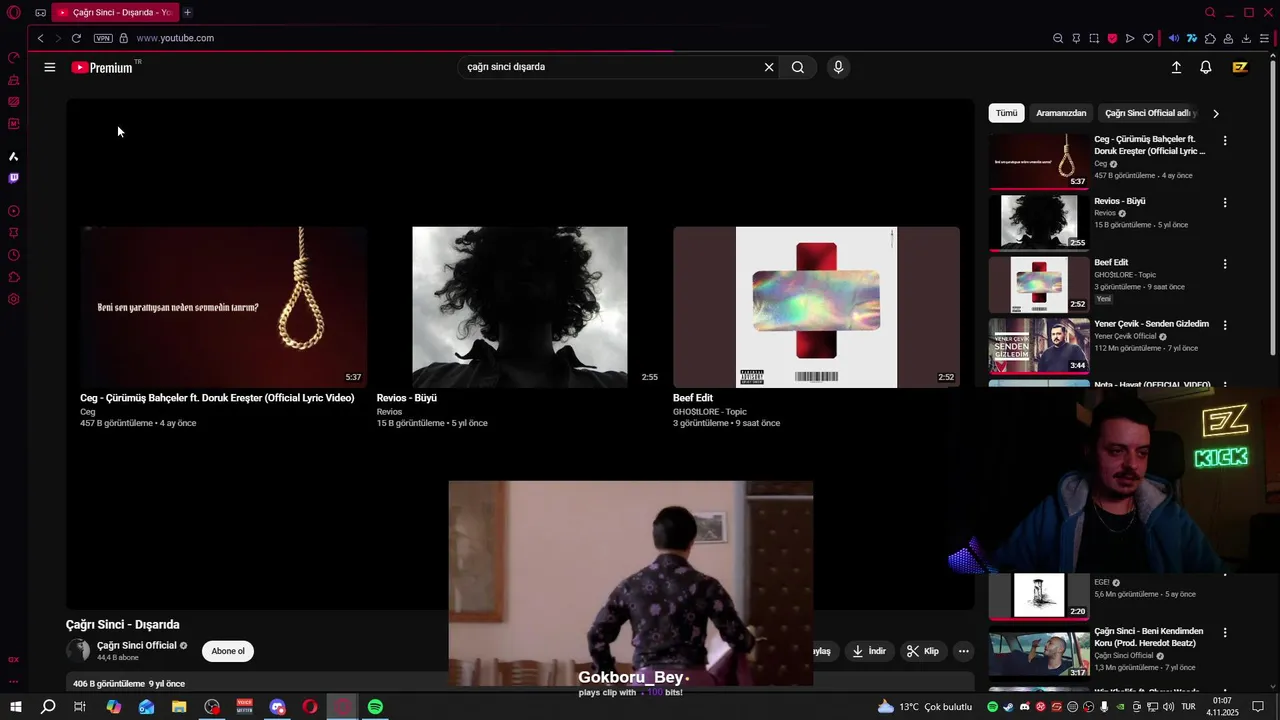Open YouTube notifications bell
This screenshot has width=1280, height=720.
pyautogui.click(x=1206, y=67)
